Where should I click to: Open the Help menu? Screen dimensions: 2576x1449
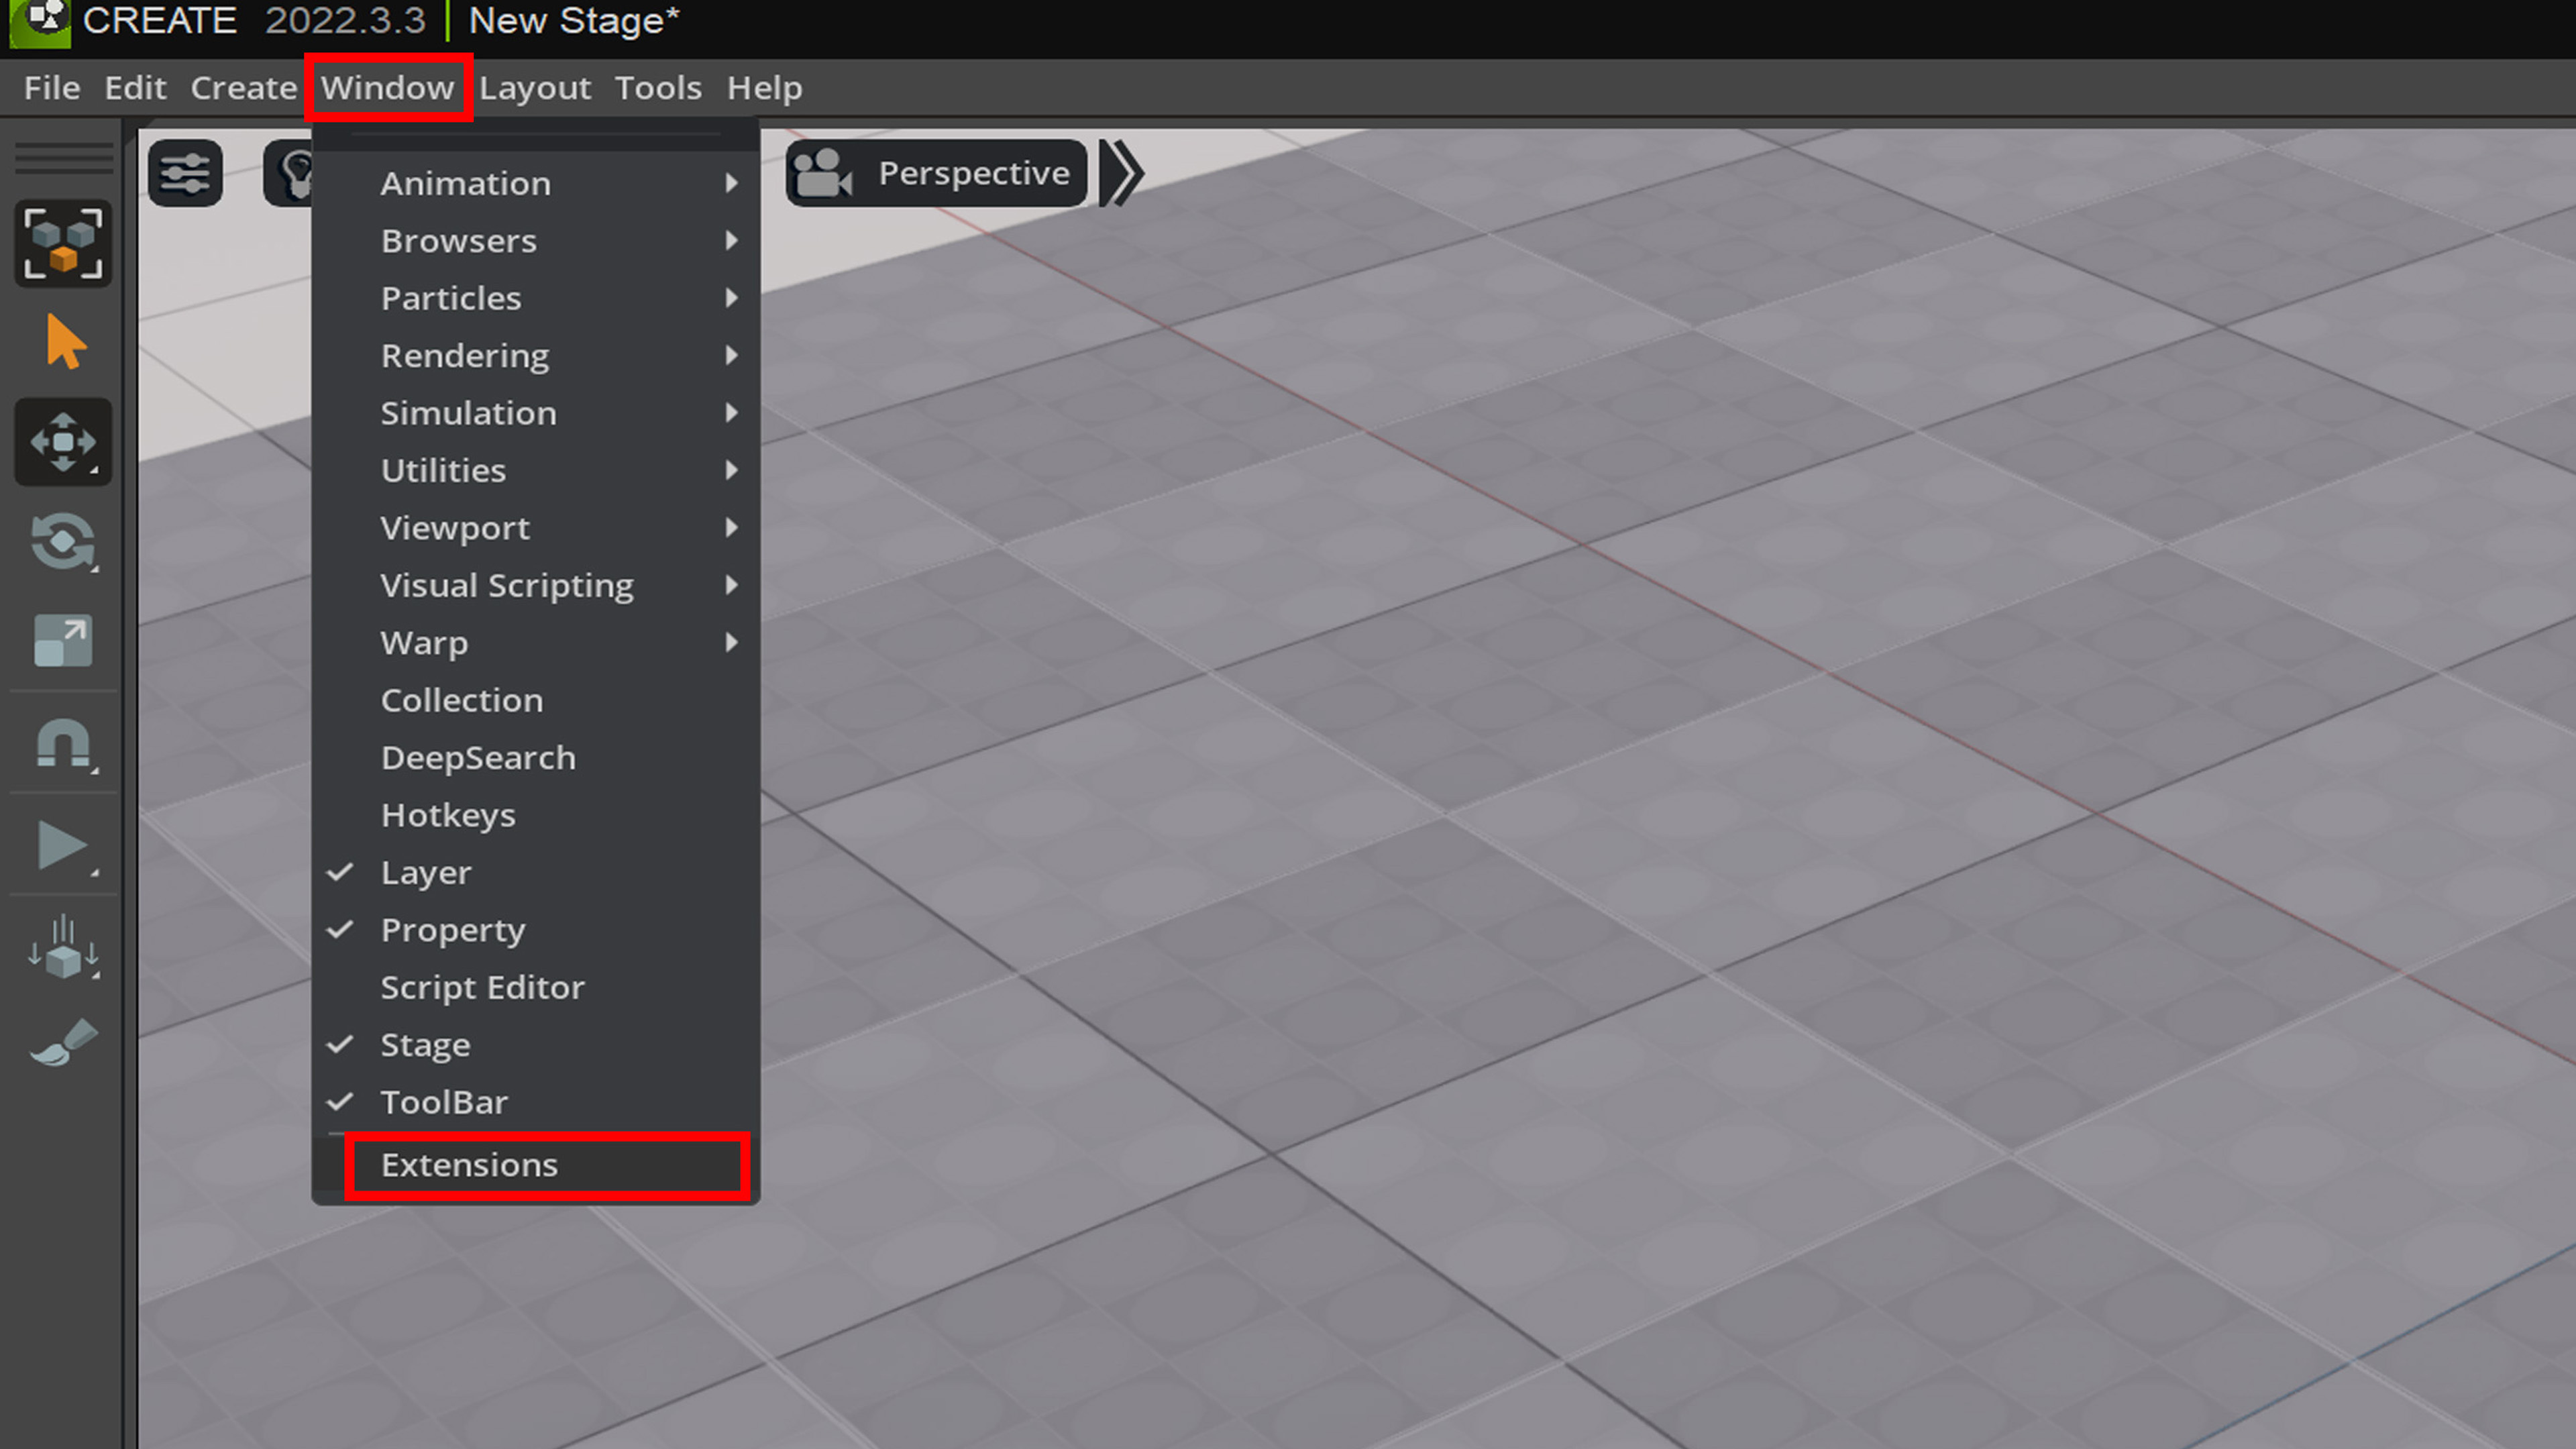point(764,87)
